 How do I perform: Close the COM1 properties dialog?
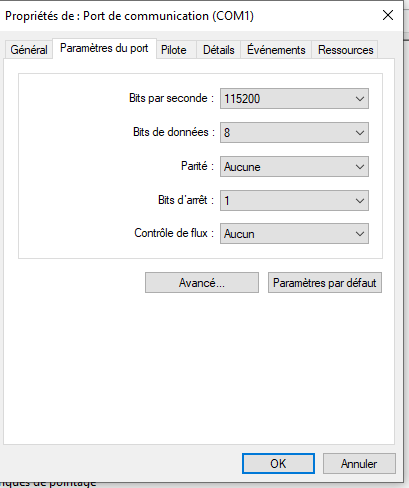click(388, 15)
